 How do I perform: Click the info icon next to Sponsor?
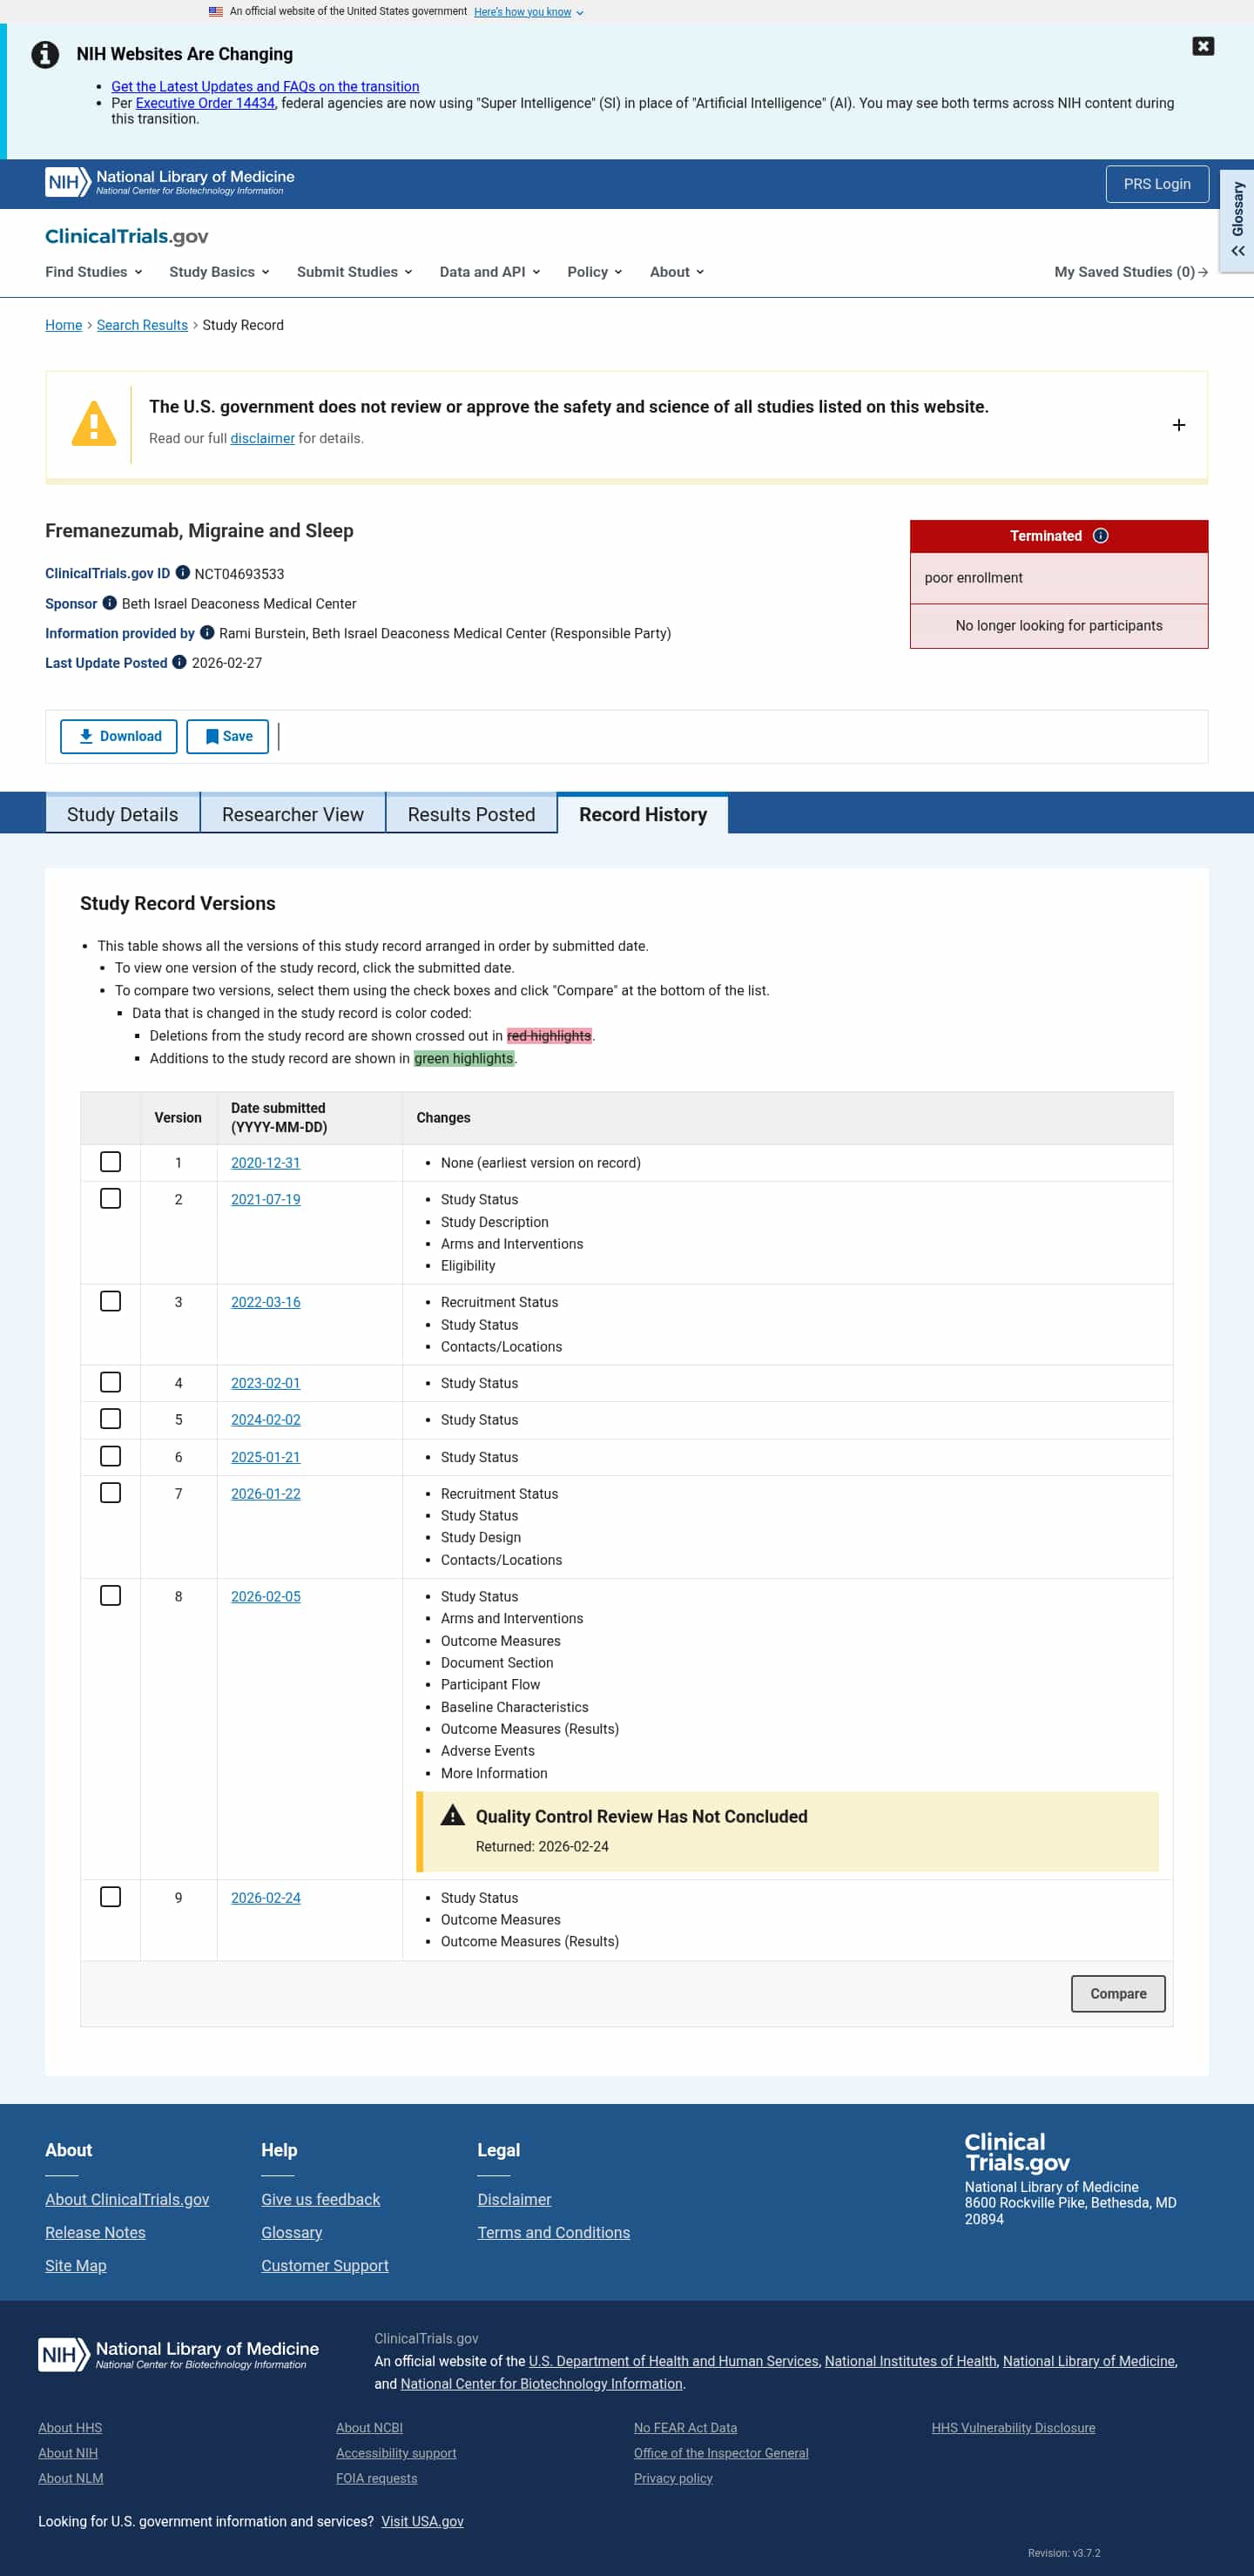110,603
